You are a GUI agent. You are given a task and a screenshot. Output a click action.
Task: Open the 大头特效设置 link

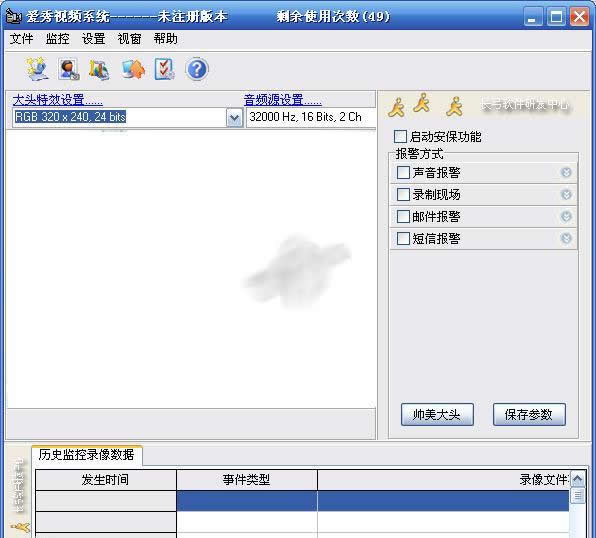[57, 100]
